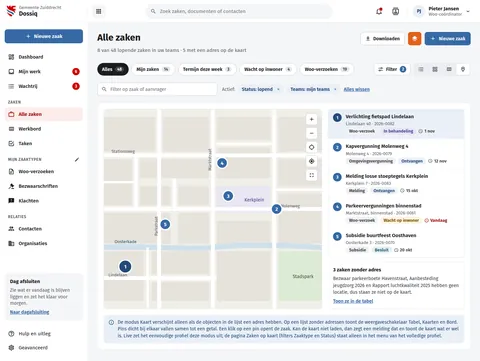The width and height of the screenshot is (480, 361).
Task: Select the Termijn deze week tab
Action: [x=207, y=69]
